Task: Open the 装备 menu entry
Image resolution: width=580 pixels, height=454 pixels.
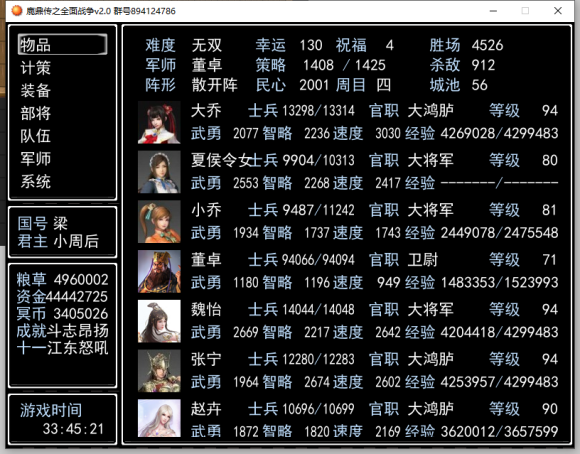Action: 36,90
